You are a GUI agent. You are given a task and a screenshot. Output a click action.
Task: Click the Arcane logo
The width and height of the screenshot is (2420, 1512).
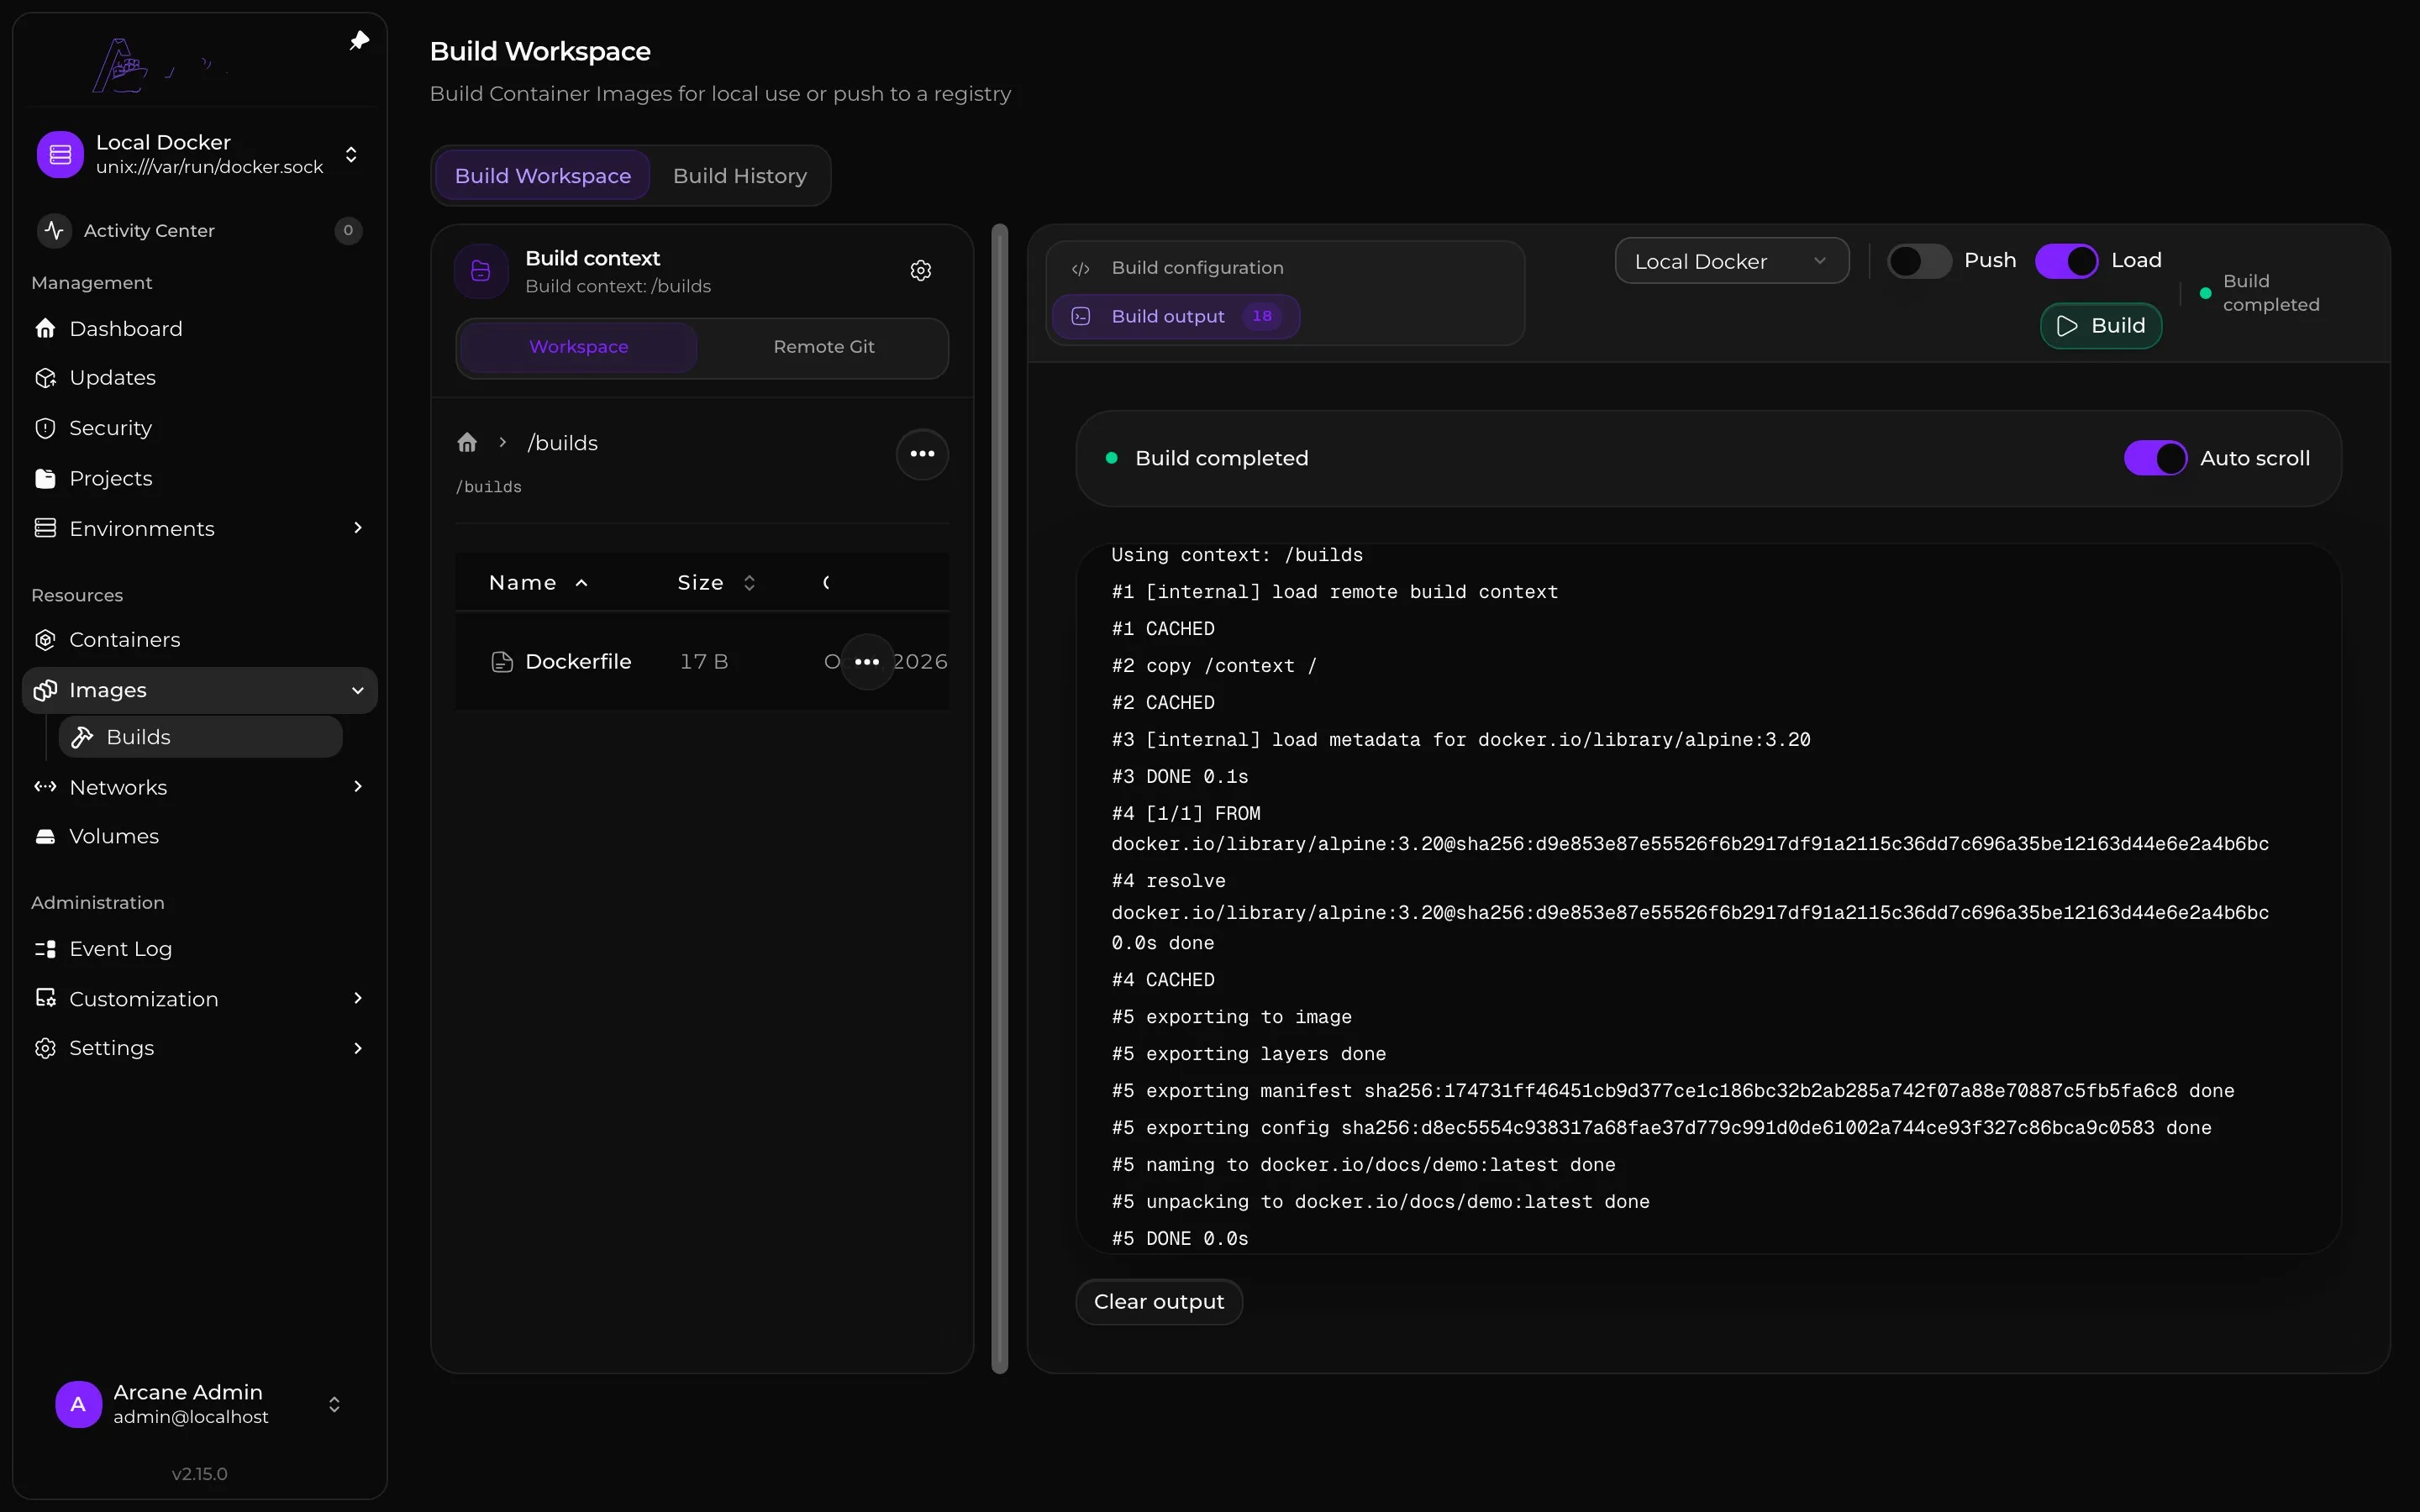[159, 66]
